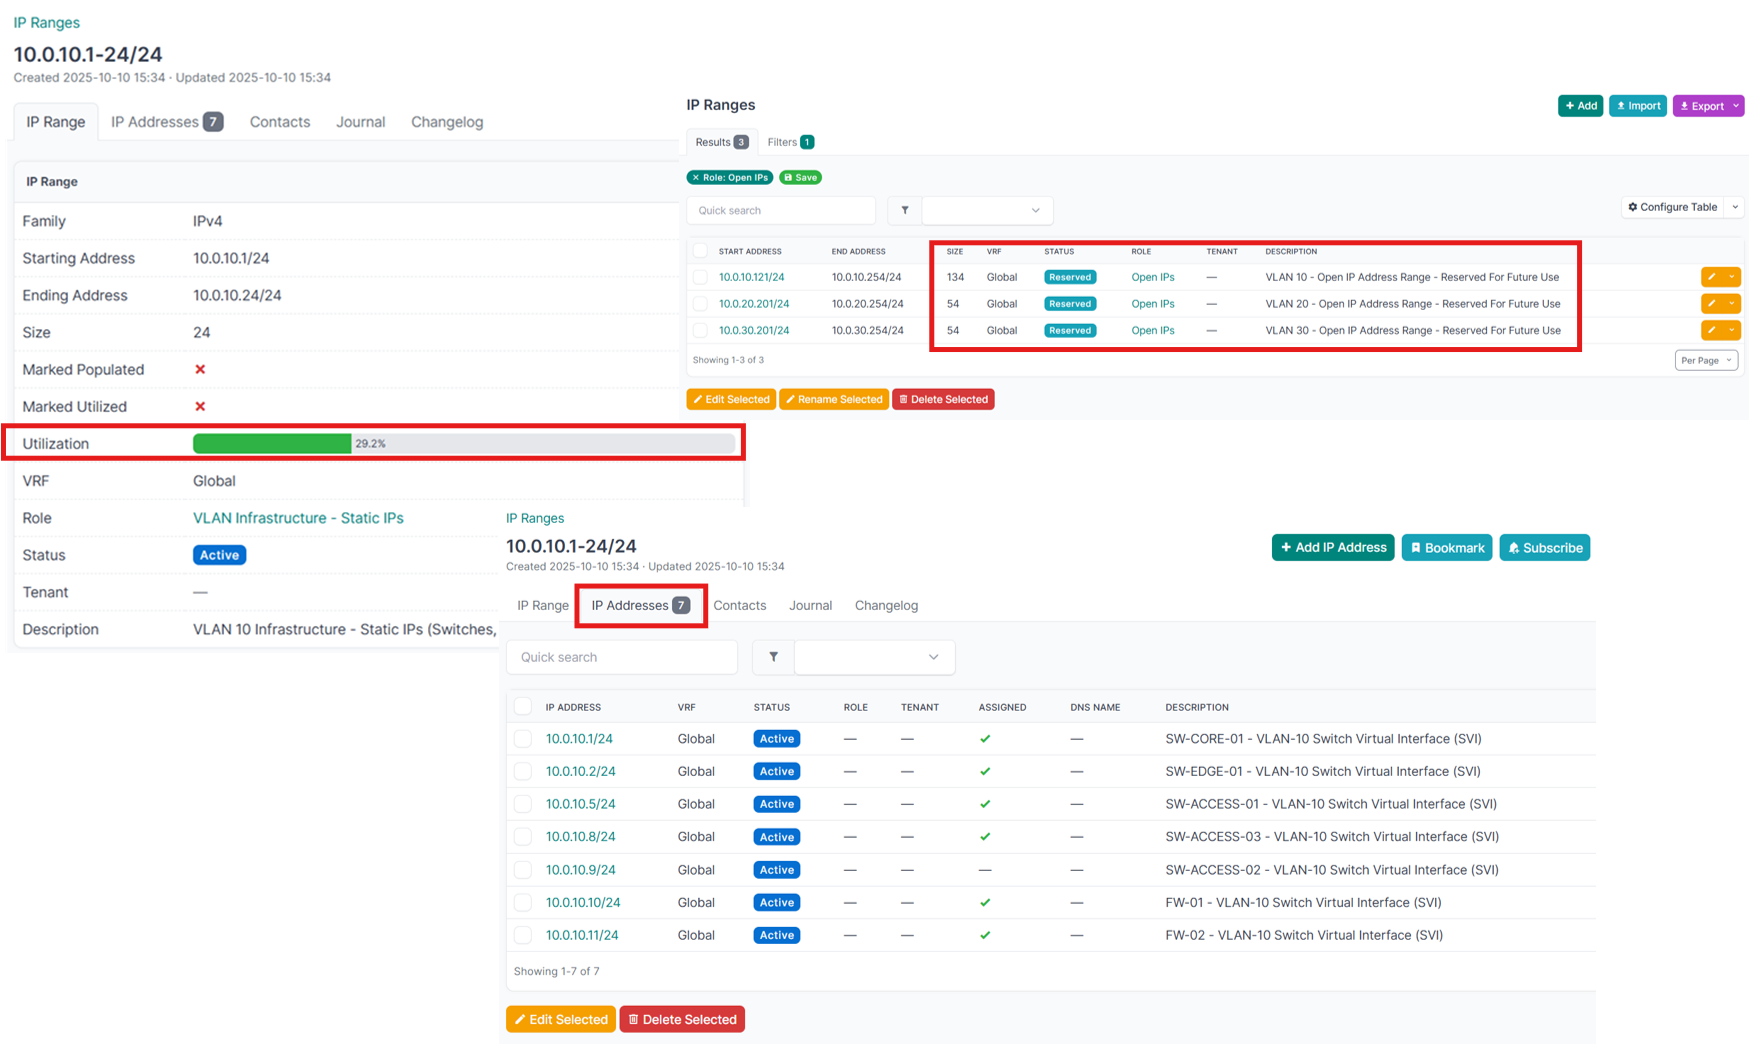This screenshot has width=1761, height=1057.
Task: Select the Bookmark icon button
Action: tap(1446, 547)
